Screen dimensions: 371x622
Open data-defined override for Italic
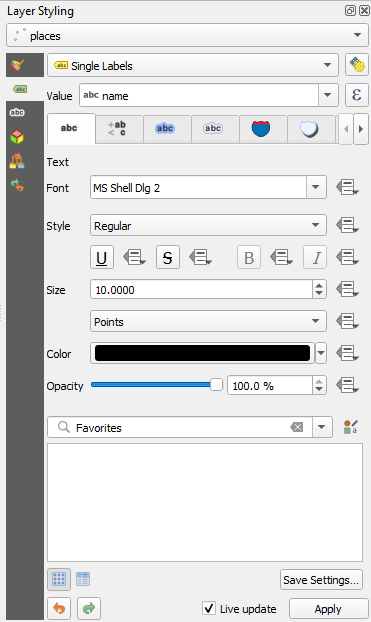(348, 257)
